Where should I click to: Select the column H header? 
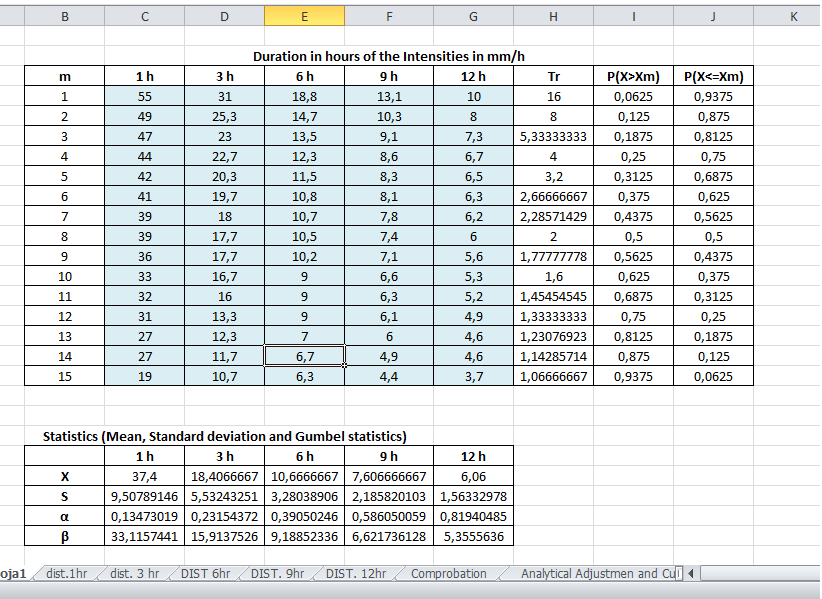552,15
